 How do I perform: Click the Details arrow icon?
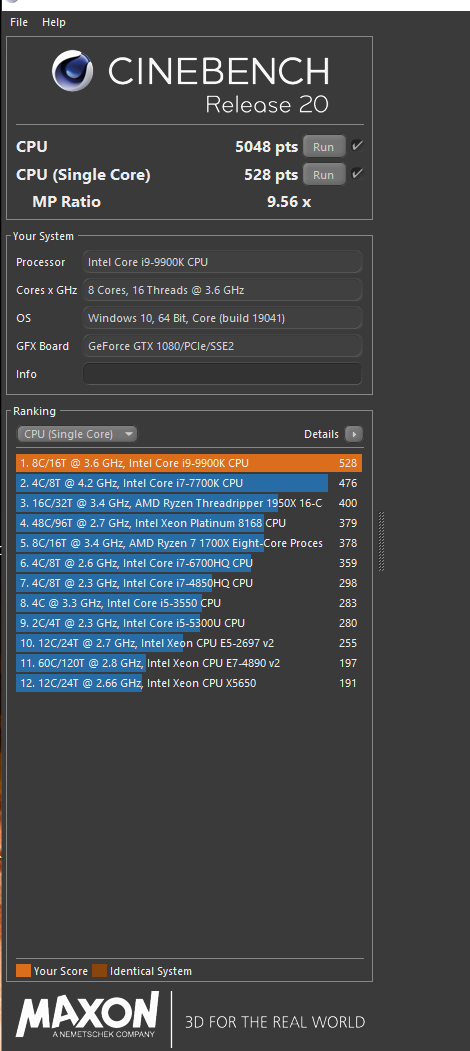tap(353, 434)
